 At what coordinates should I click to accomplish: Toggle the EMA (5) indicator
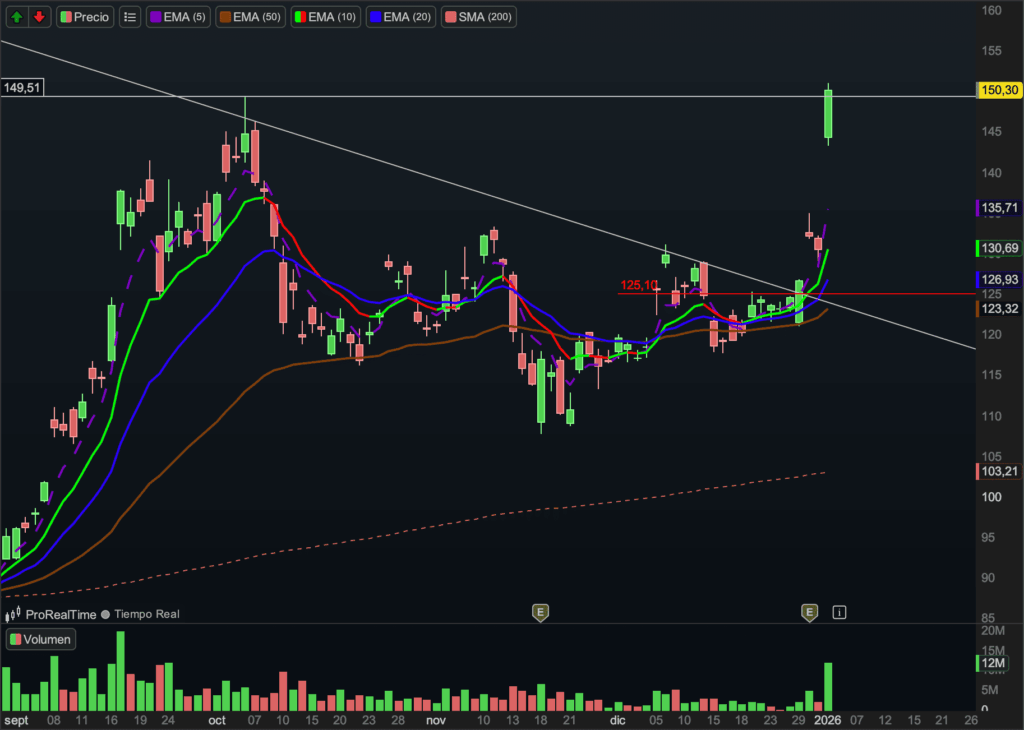point(179,17)
